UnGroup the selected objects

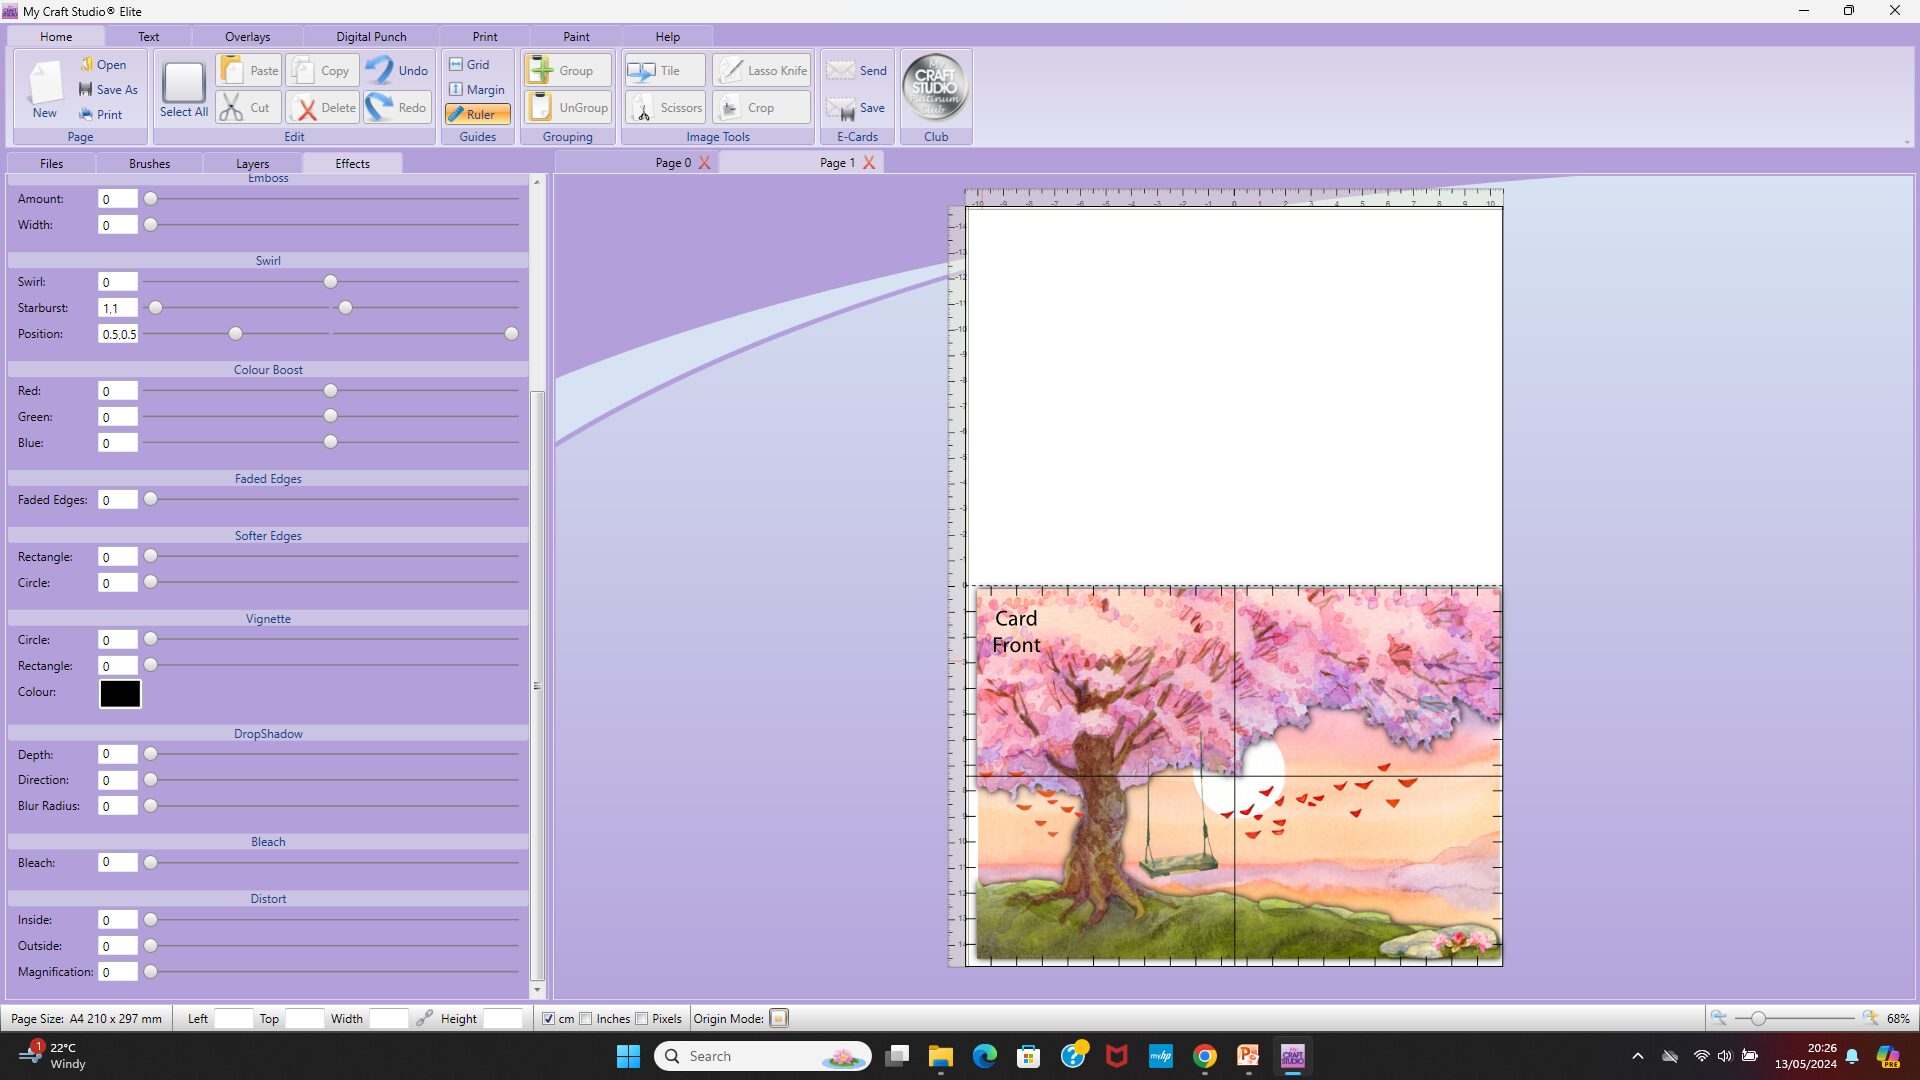tap(567, 108)
